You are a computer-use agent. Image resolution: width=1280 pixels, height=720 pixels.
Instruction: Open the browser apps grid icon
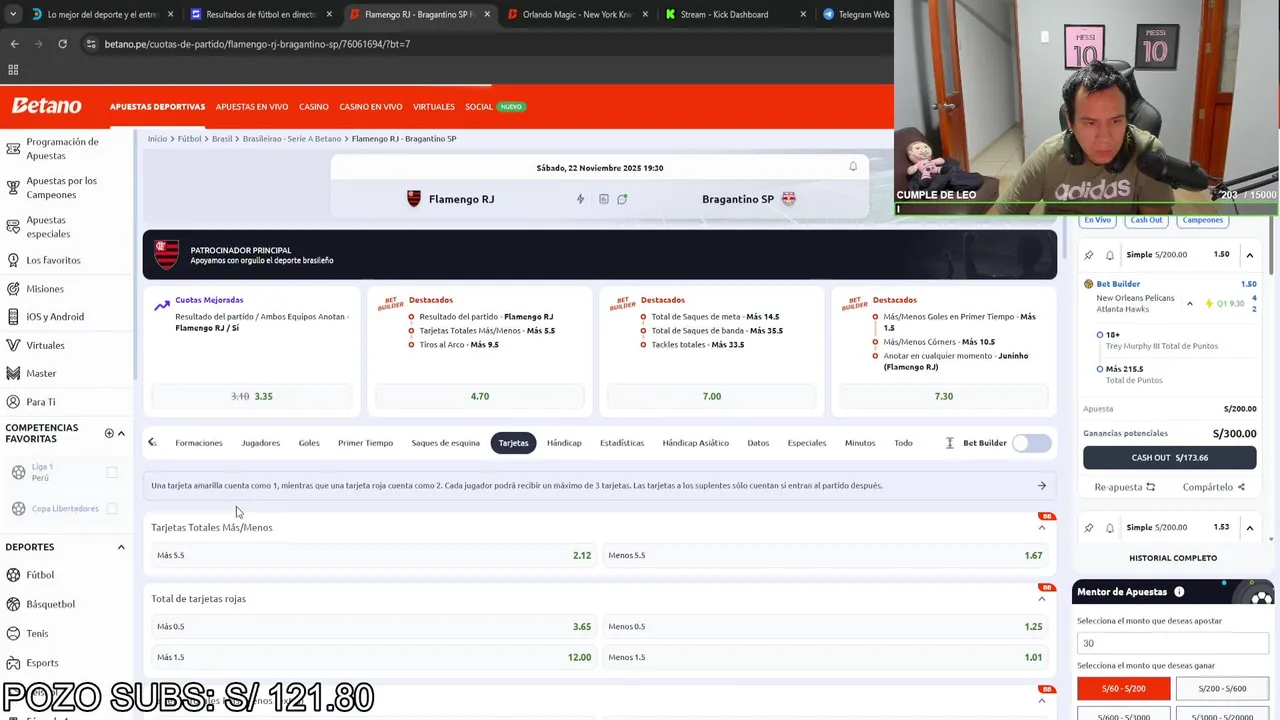[x=13, y=70]
